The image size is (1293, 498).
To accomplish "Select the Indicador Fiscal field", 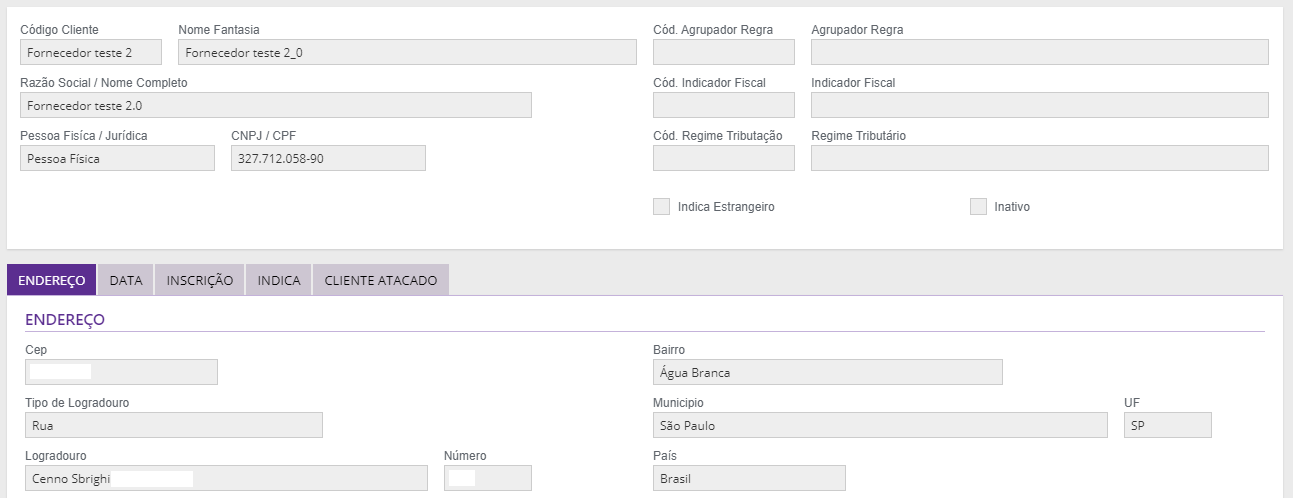I will pyautogui.click(x=1039, y=105).
